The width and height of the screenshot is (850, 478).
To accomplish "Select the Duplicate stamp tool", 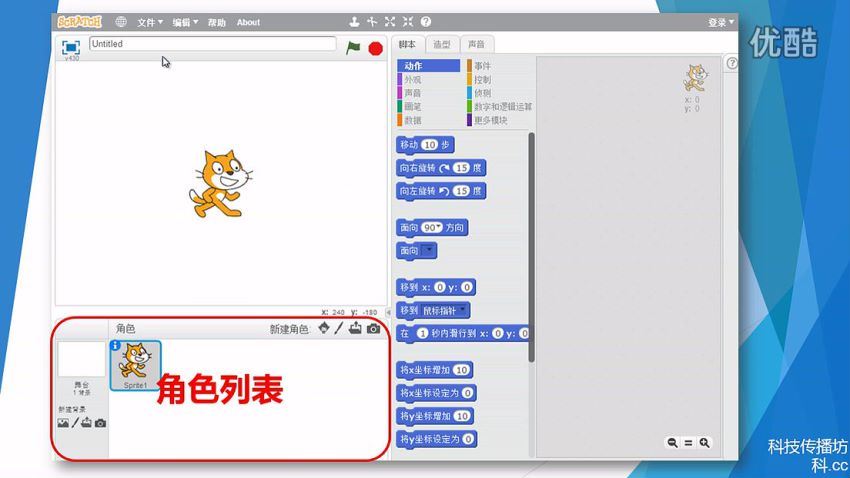I will coord(354,22).
